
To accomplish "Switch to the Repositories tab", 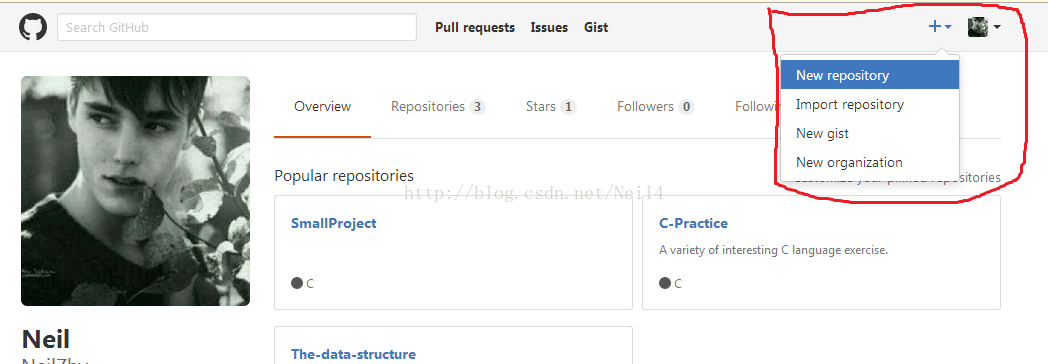I will pos(438,106).
